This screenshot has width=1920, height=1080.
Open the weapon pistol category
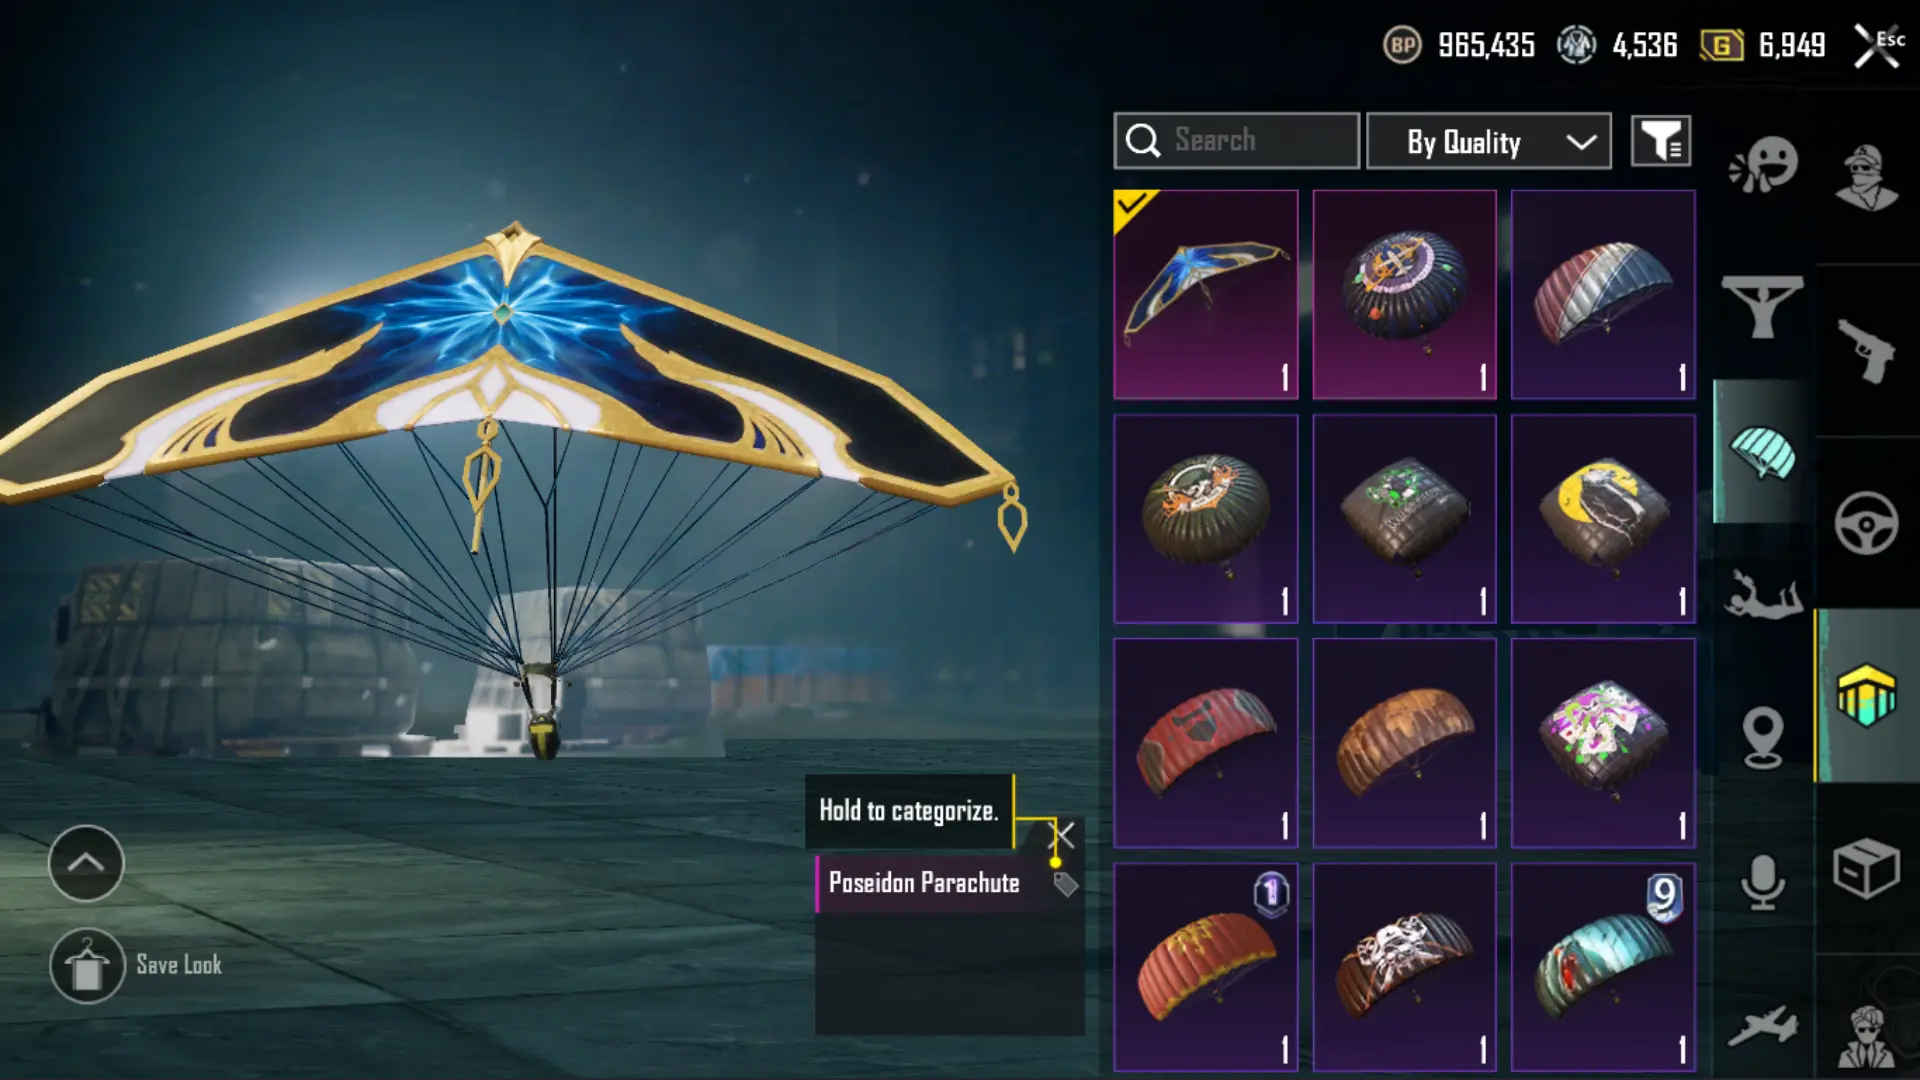coord(1866,351)
